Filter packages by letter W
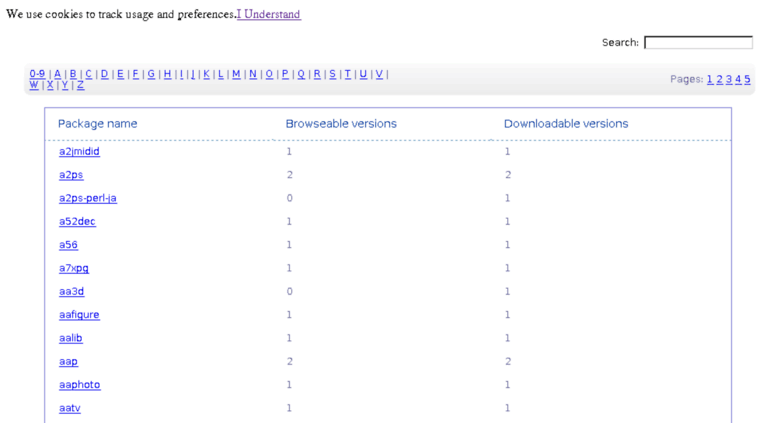 [x=34, y=85]
